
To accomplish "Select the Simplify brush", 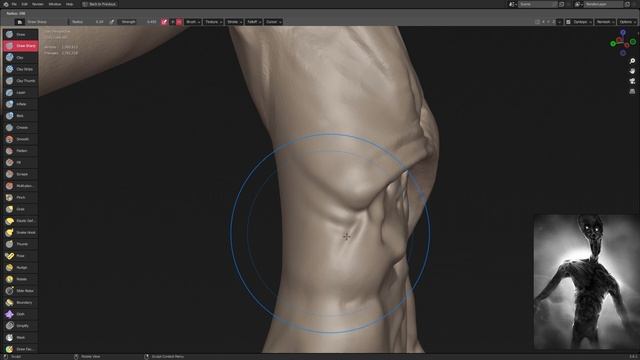I will pos(20,326).
